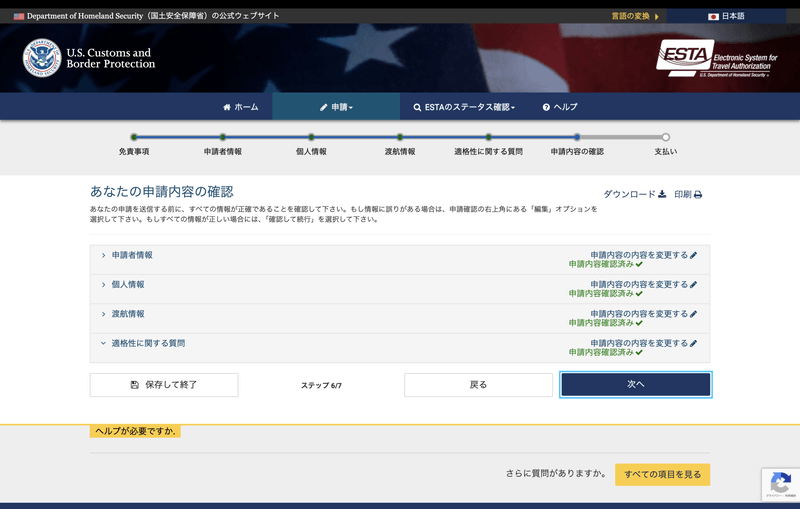Click the 免責事項 progress step
The image size is (800, 509).
[134, 137]
